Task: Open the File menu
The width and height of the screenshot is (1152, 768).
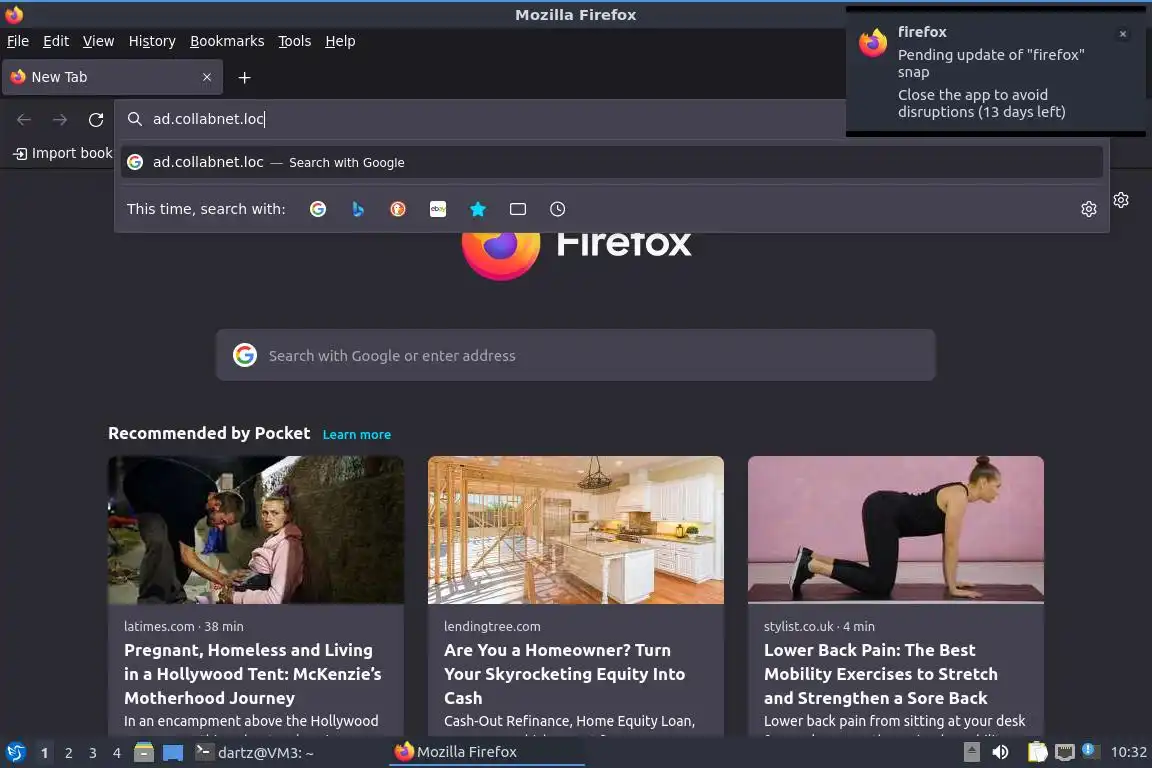Action: point(18,41)
